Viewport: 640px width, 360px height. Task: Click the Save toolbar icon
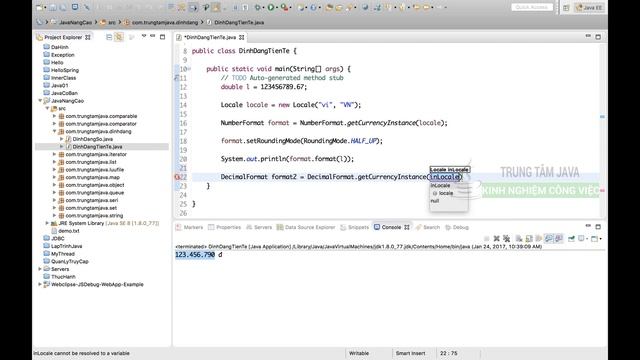tap(53, 7)
